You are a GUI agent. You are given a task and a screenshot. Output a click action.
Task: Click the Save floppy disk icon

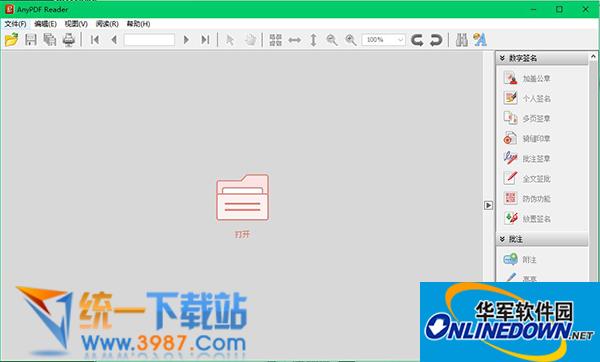[x=31, y=39]
